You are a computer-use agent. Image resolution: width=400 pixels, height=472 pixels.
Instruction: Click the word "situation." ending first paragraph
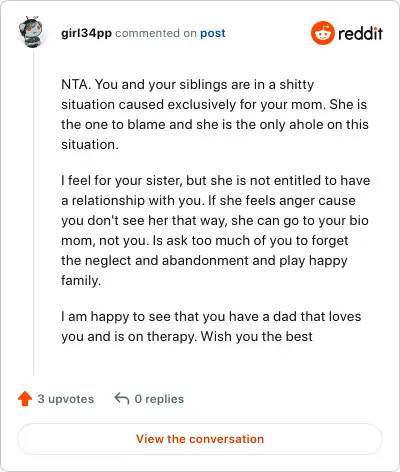90,145
